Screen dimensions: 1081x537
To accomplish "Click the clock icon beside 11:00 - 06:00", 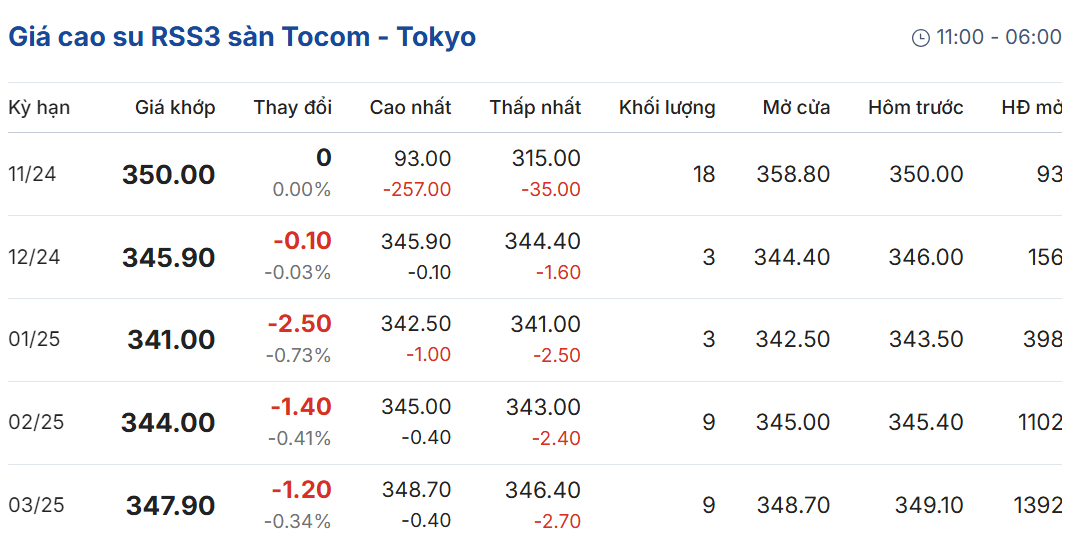I will (x=920, y=38).
